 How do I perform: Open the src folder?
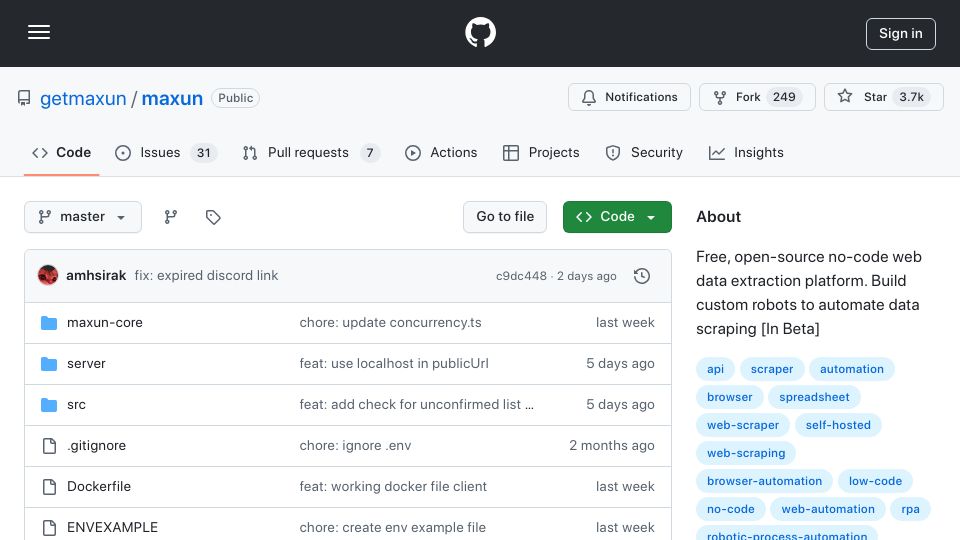tap(77, 405)
